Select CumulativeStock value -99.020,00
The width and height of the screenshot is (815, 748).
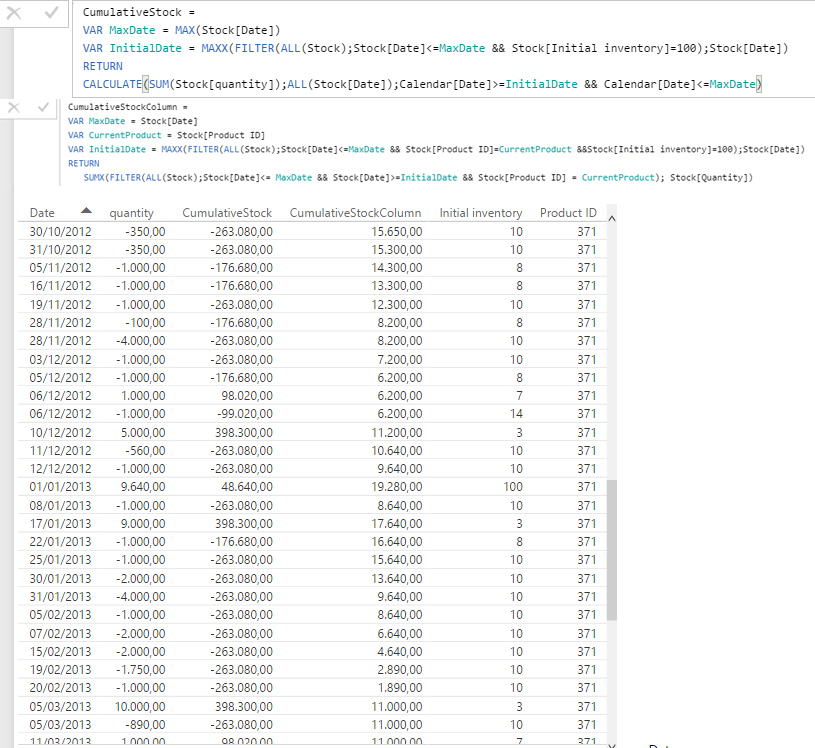(244, 414)
